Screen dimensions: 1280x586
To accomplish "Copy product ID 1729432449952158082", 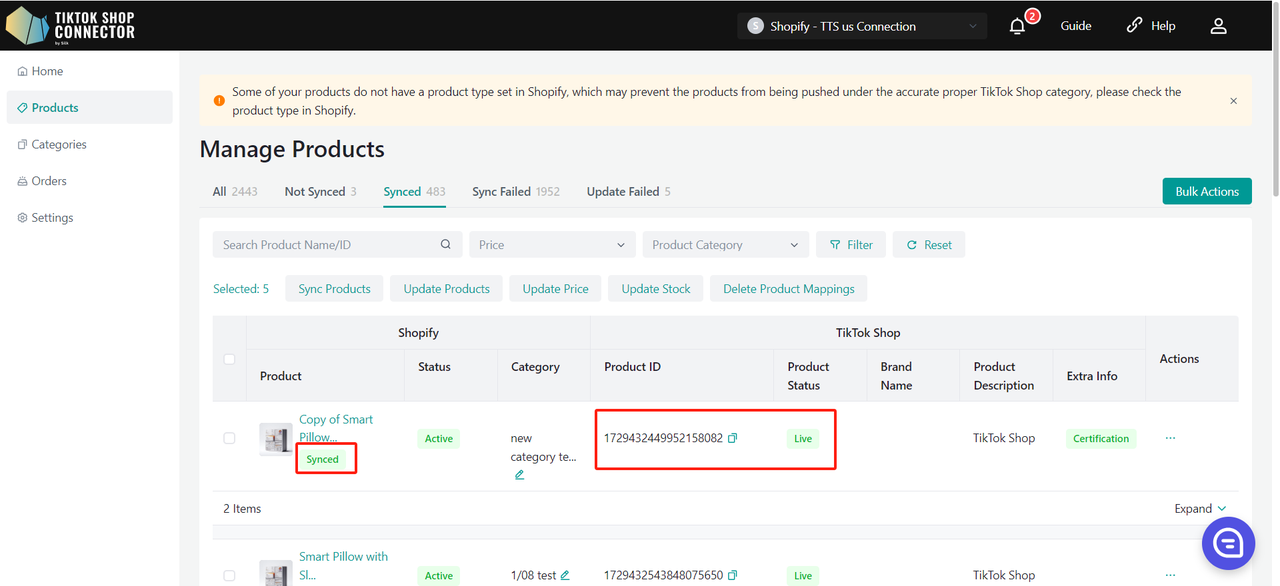I will pos(733,438).
